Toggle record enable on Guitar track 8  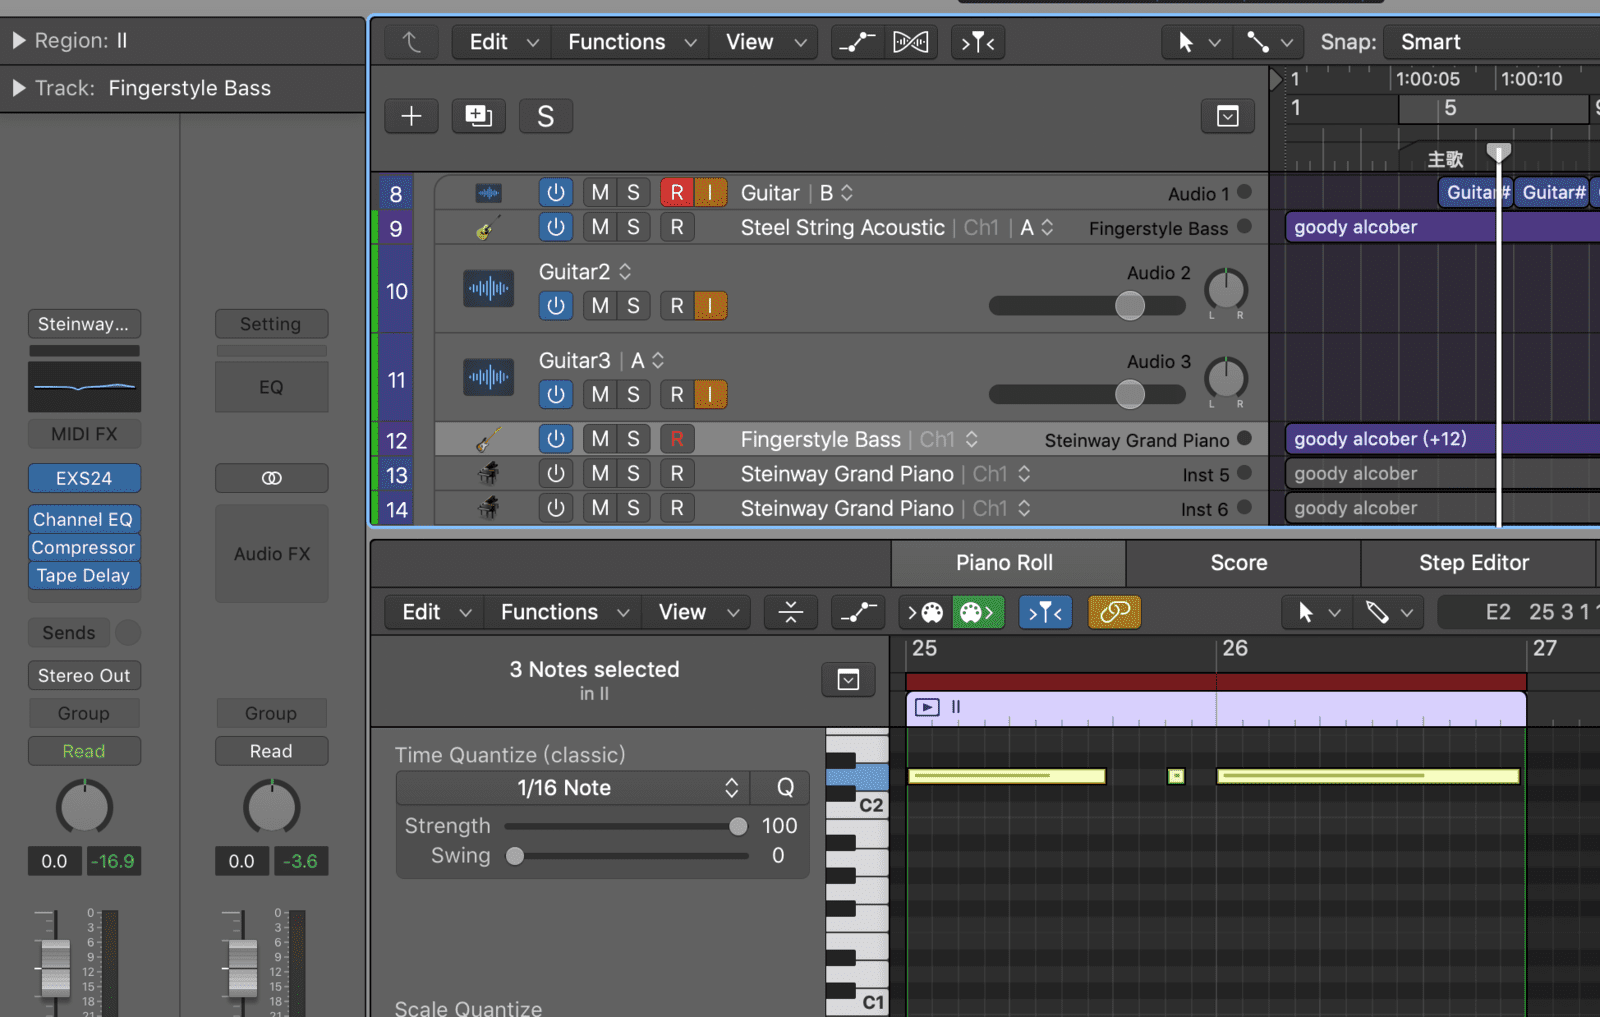(677, 192)
